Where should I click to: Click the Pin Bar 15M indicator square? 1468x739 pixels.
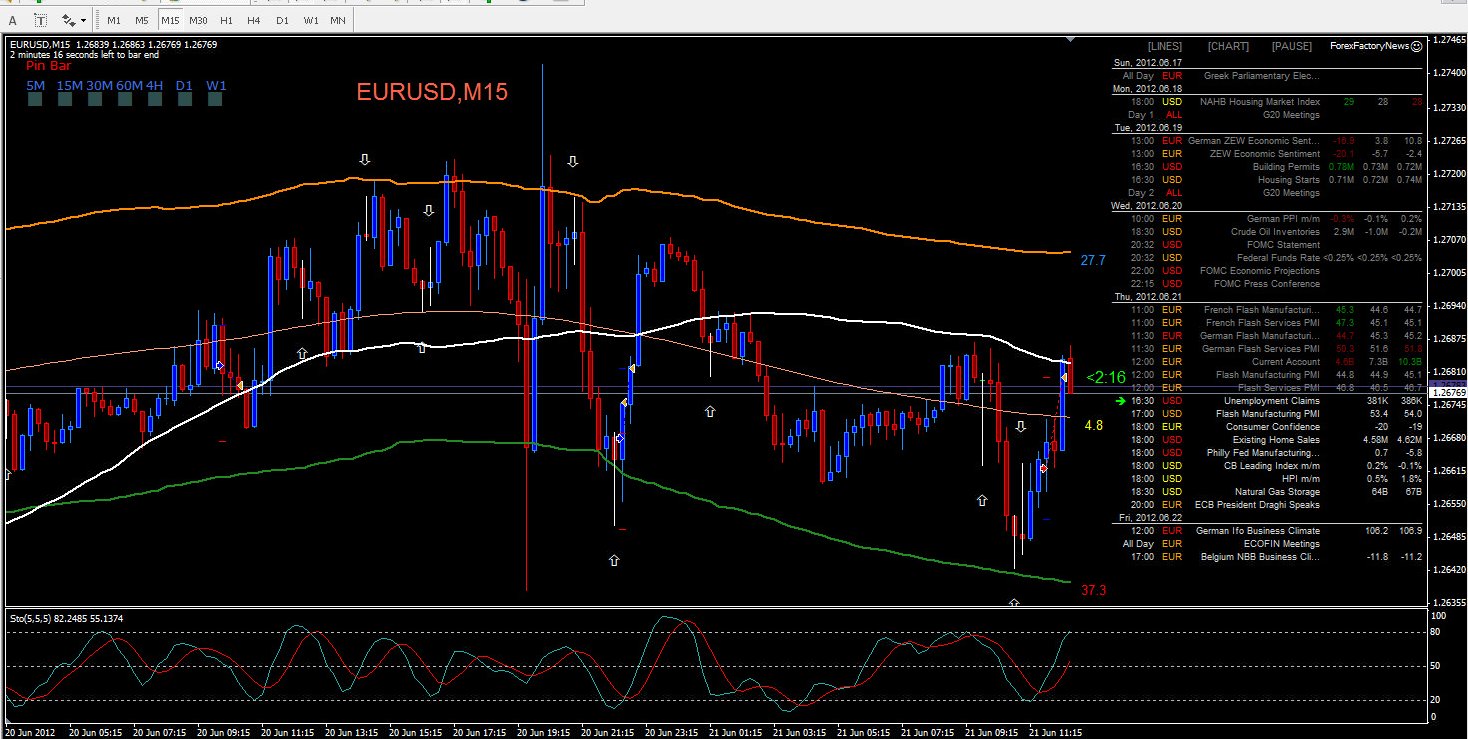click(65, 101)
